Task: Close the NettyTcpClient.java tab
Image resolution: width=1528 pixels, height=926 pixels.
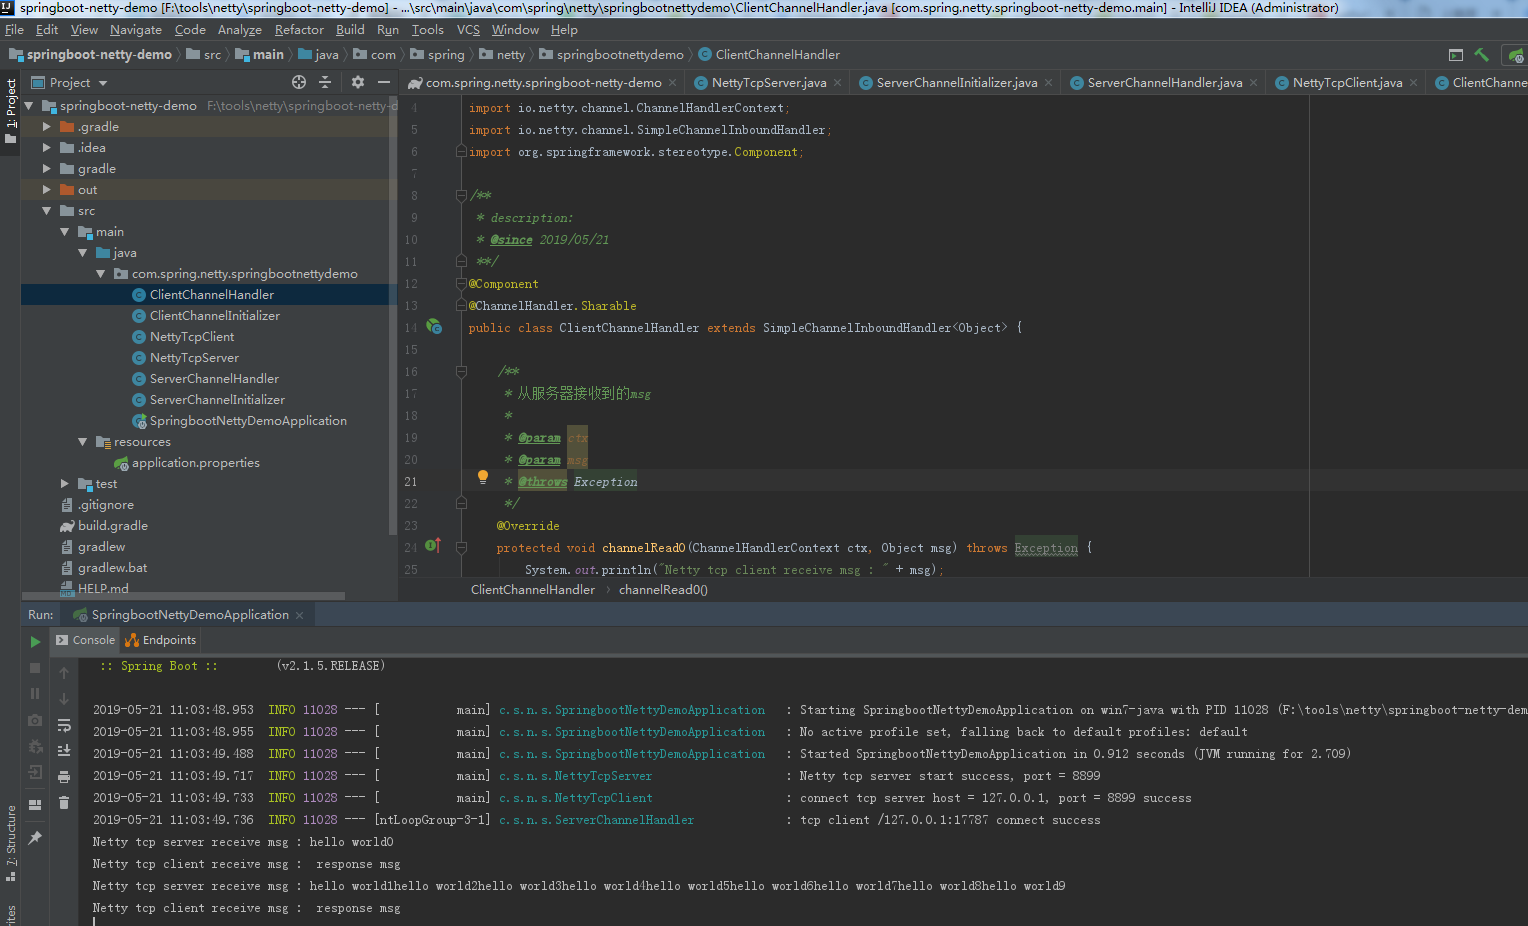Action: pos(1414,83)
